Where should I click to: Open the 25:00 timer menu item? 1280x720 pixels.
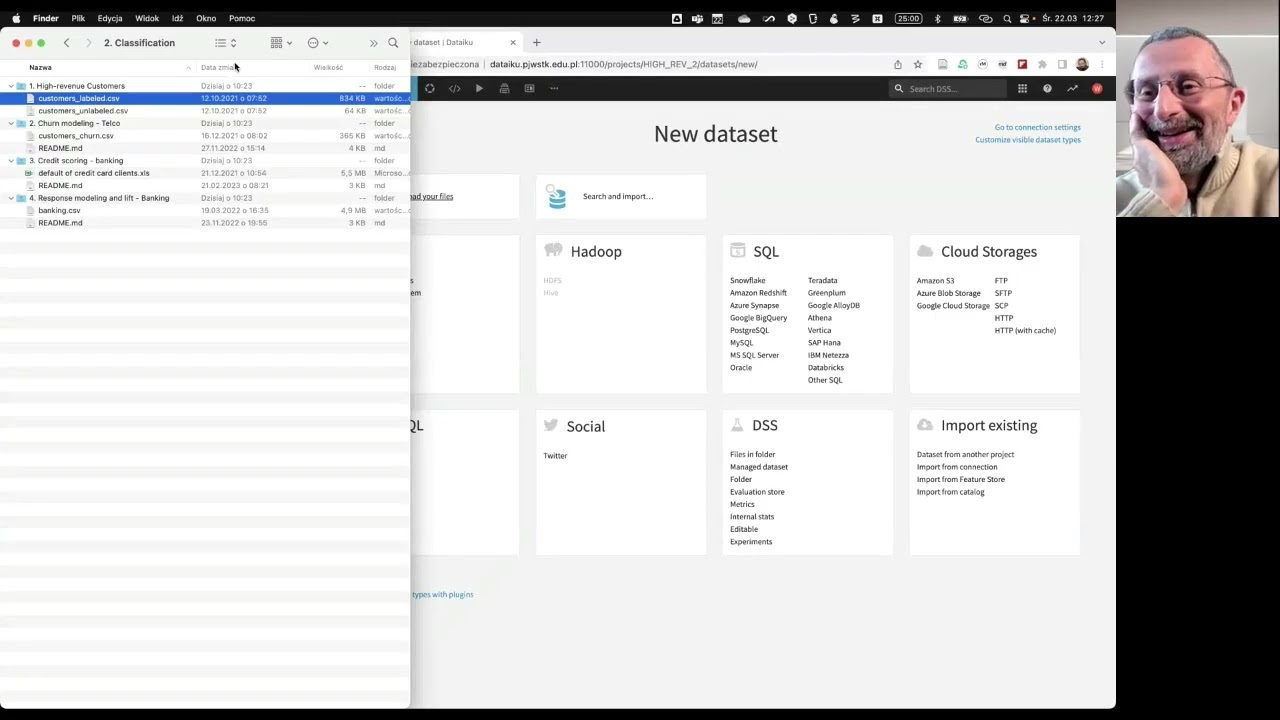(x=908, y=18)
